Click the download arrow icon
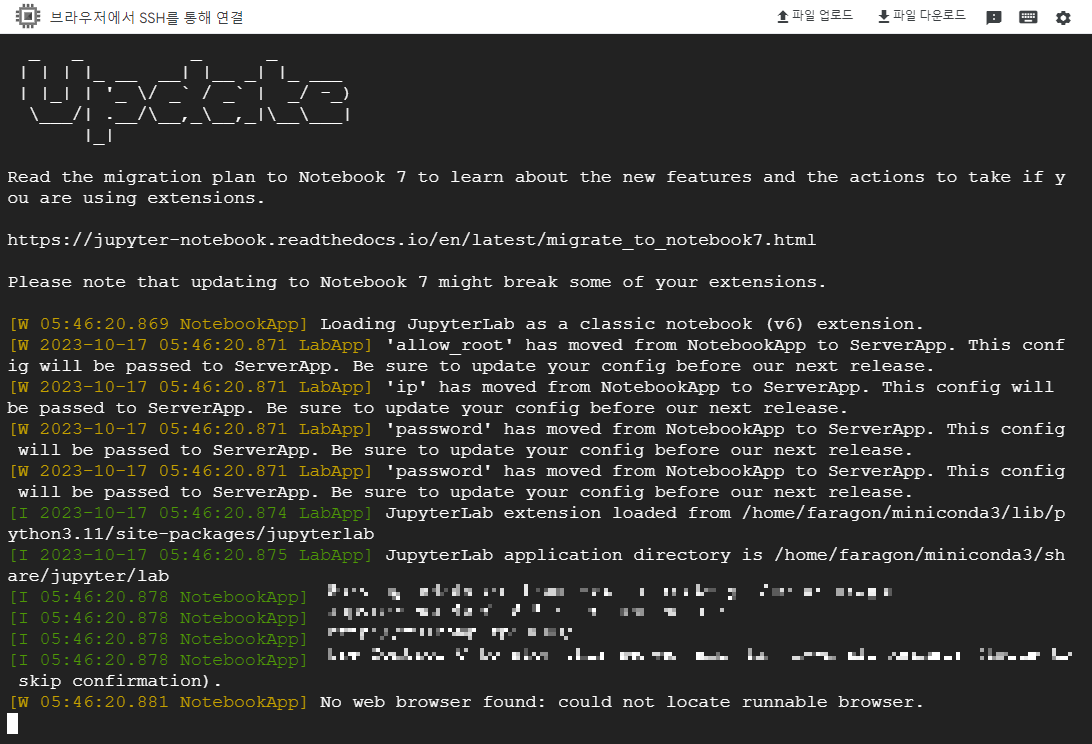The image size is (1092, 744). 884,16
